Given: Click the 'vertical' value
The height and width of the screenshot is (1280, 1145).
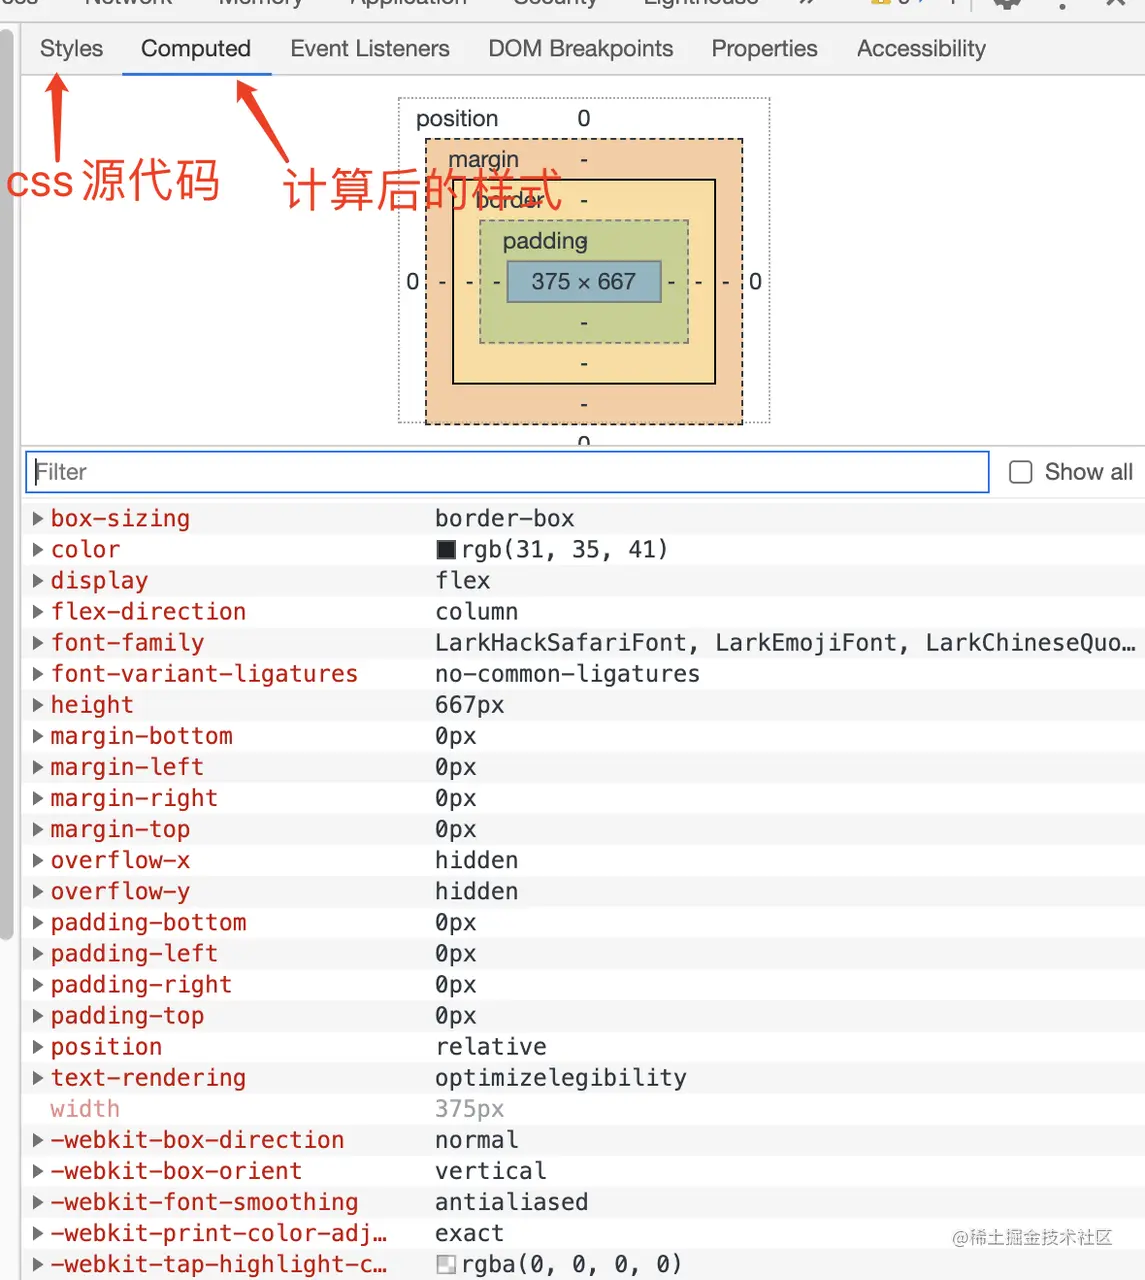Looking at the screenshot, I should pos(491,1171).
